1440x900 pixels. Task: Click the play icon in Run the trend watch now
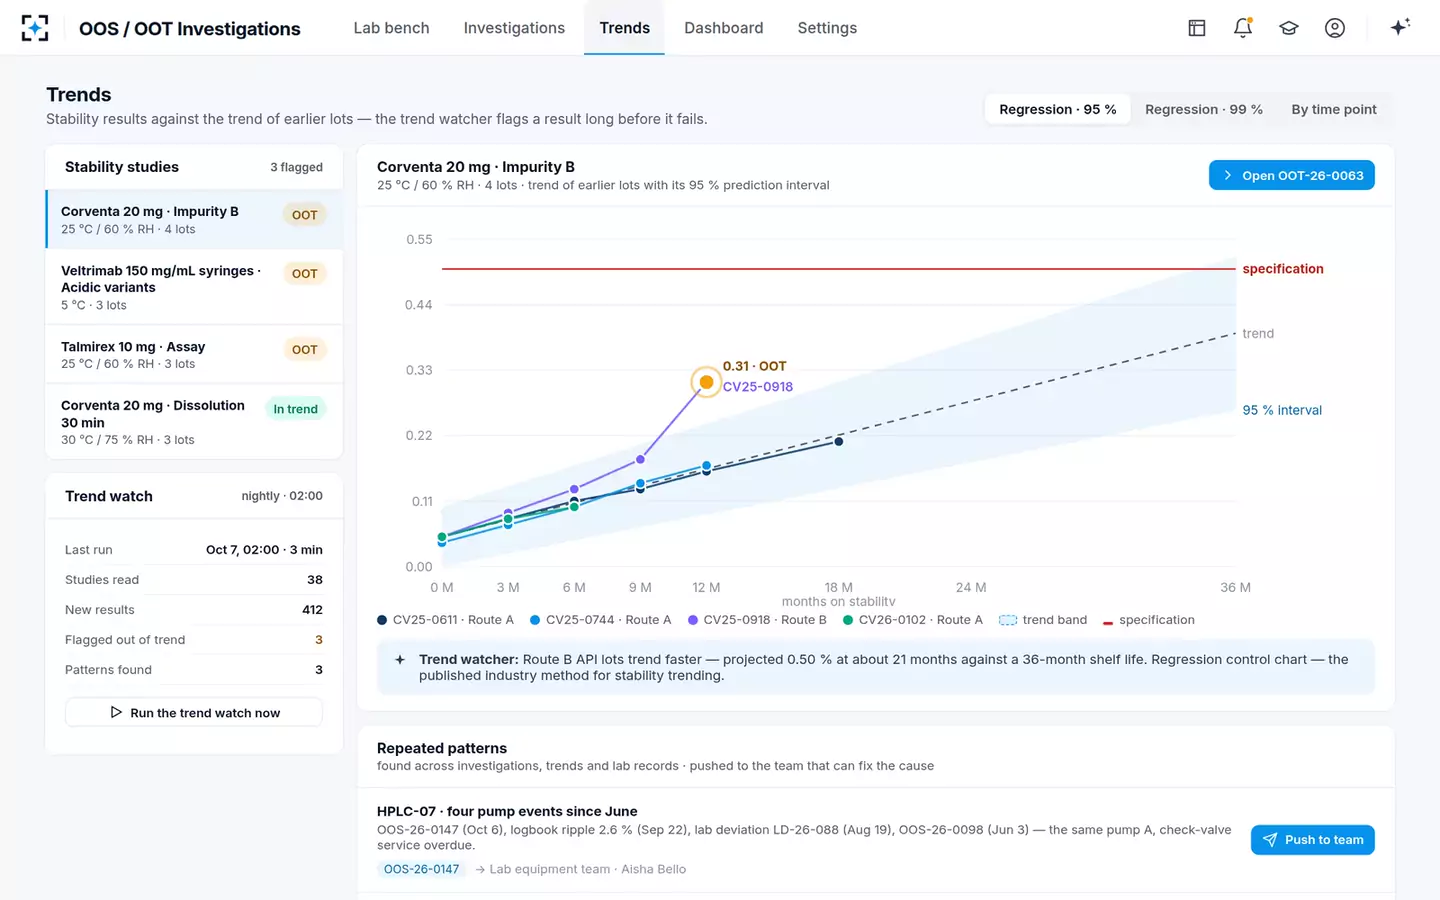(x=116, y=713)
